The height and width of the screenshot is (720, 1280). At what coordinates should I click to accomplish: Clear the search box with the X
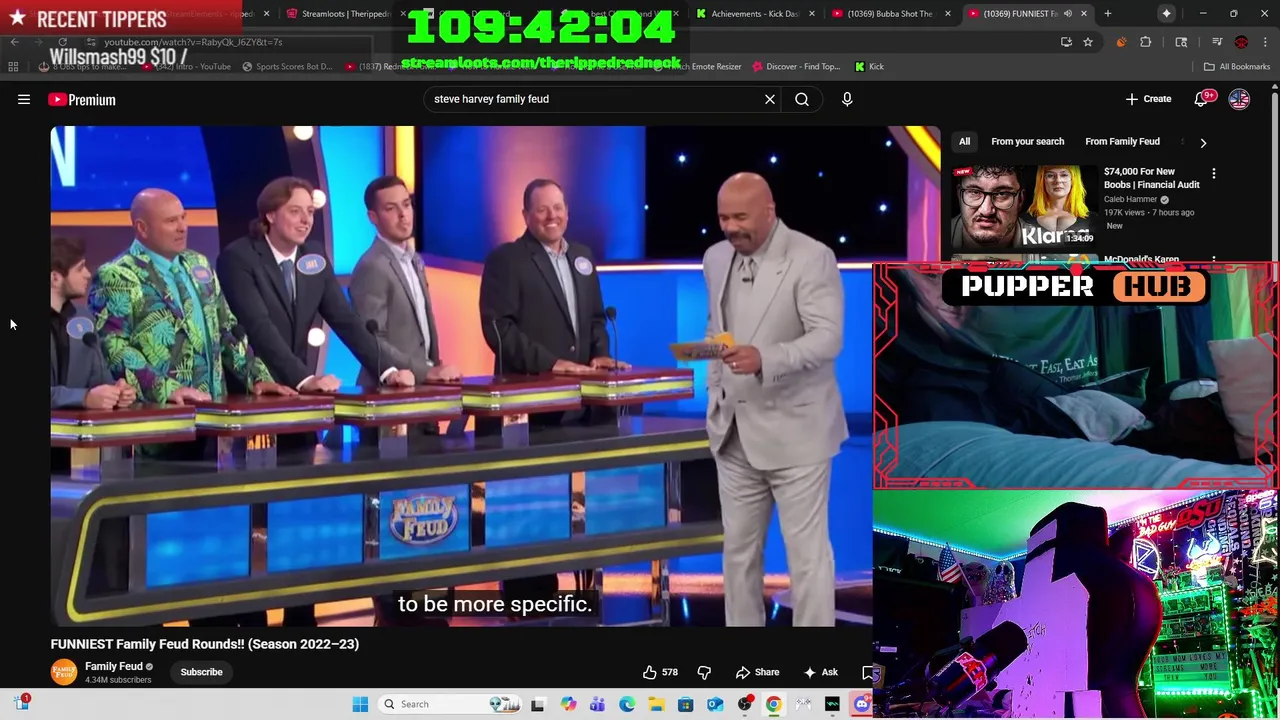[x=770, y=99]
